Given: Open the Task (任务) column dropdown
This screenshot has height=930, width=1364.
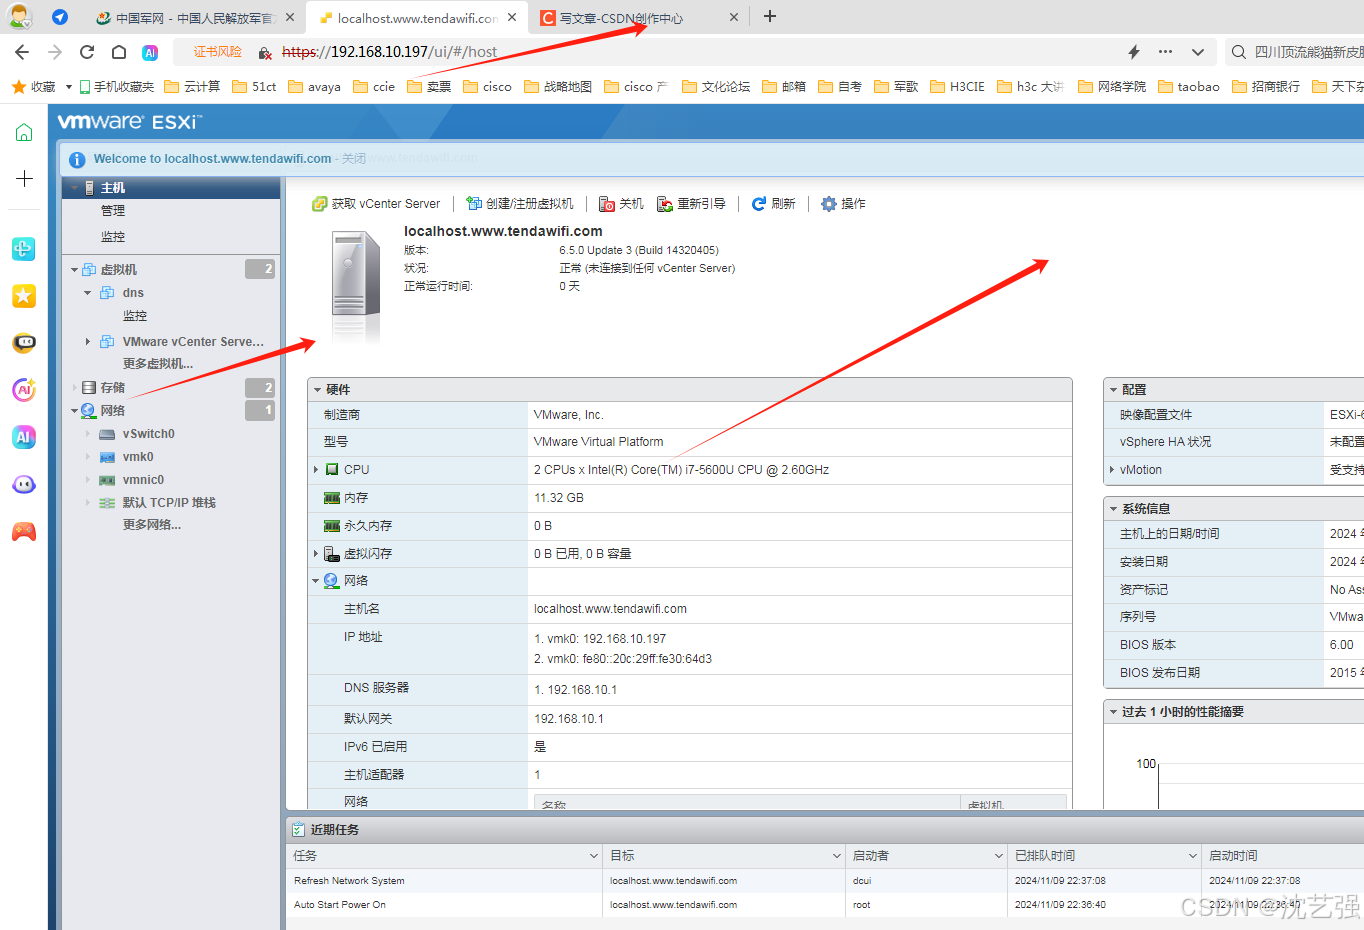Looking at the screenshot, I should (594, 856).
